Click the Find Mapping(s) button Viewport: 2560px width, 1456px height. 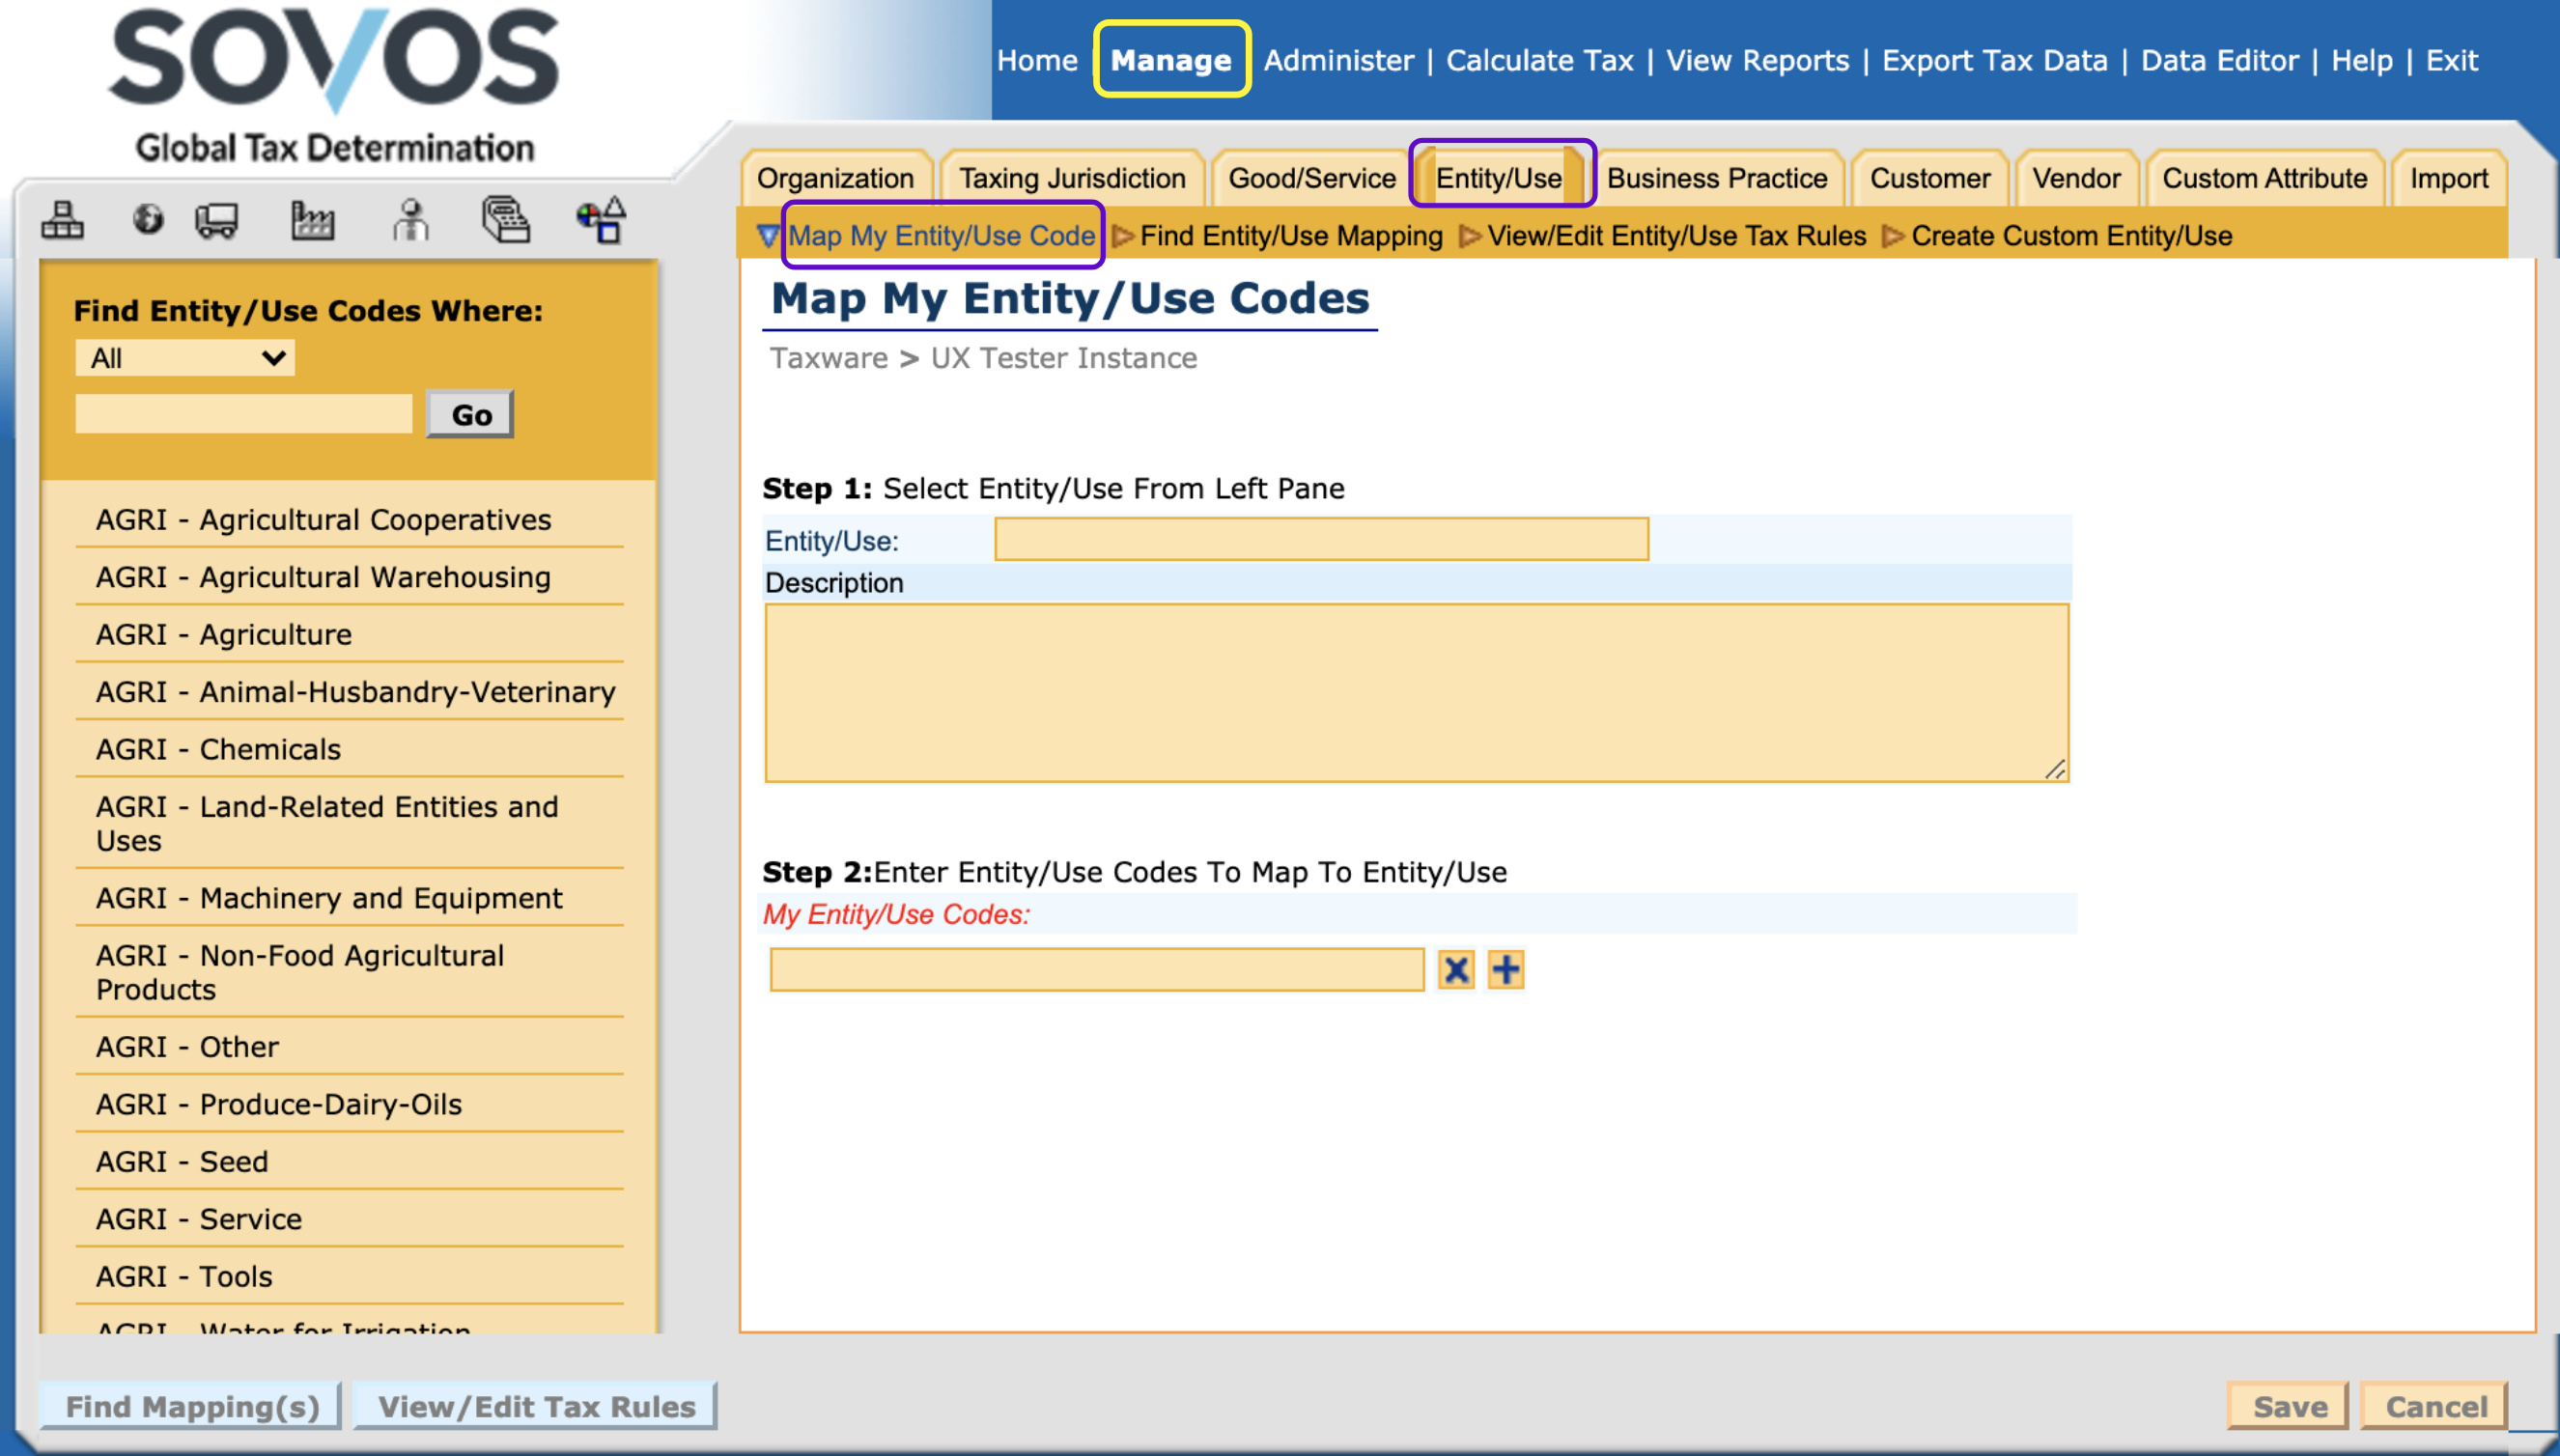(x=192, y=1406)
